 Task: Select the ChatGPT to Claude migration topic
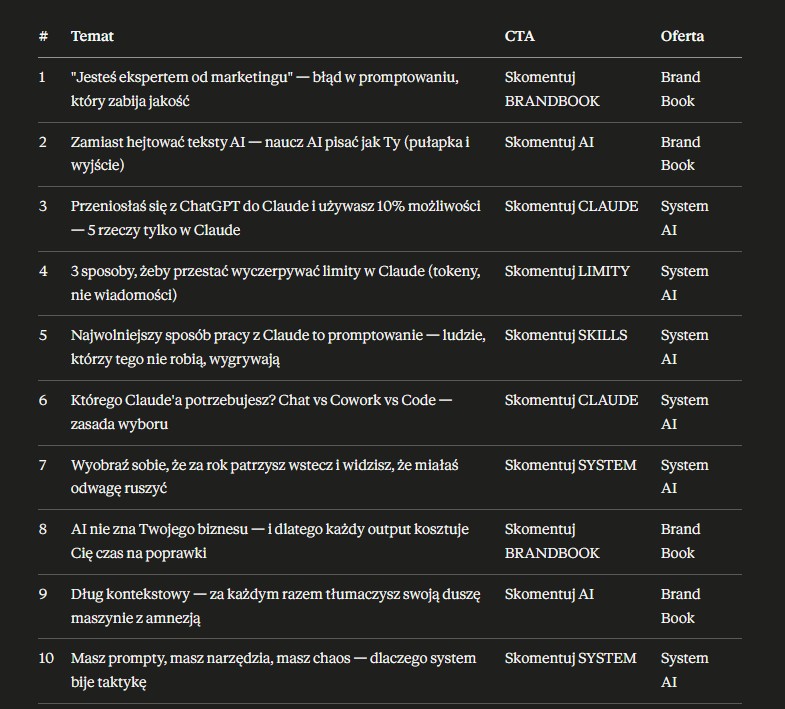click(x=276, y=218)
